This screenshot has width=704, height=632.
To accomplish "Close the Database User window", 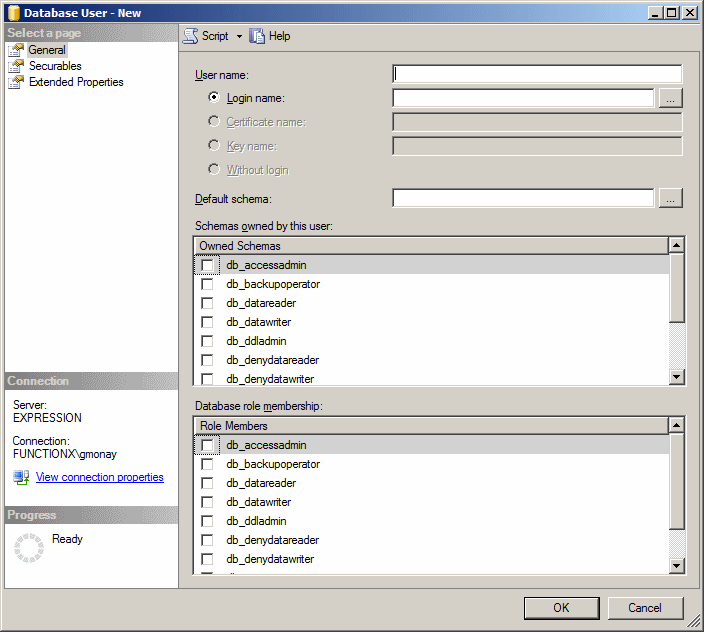I will [689, 13].
